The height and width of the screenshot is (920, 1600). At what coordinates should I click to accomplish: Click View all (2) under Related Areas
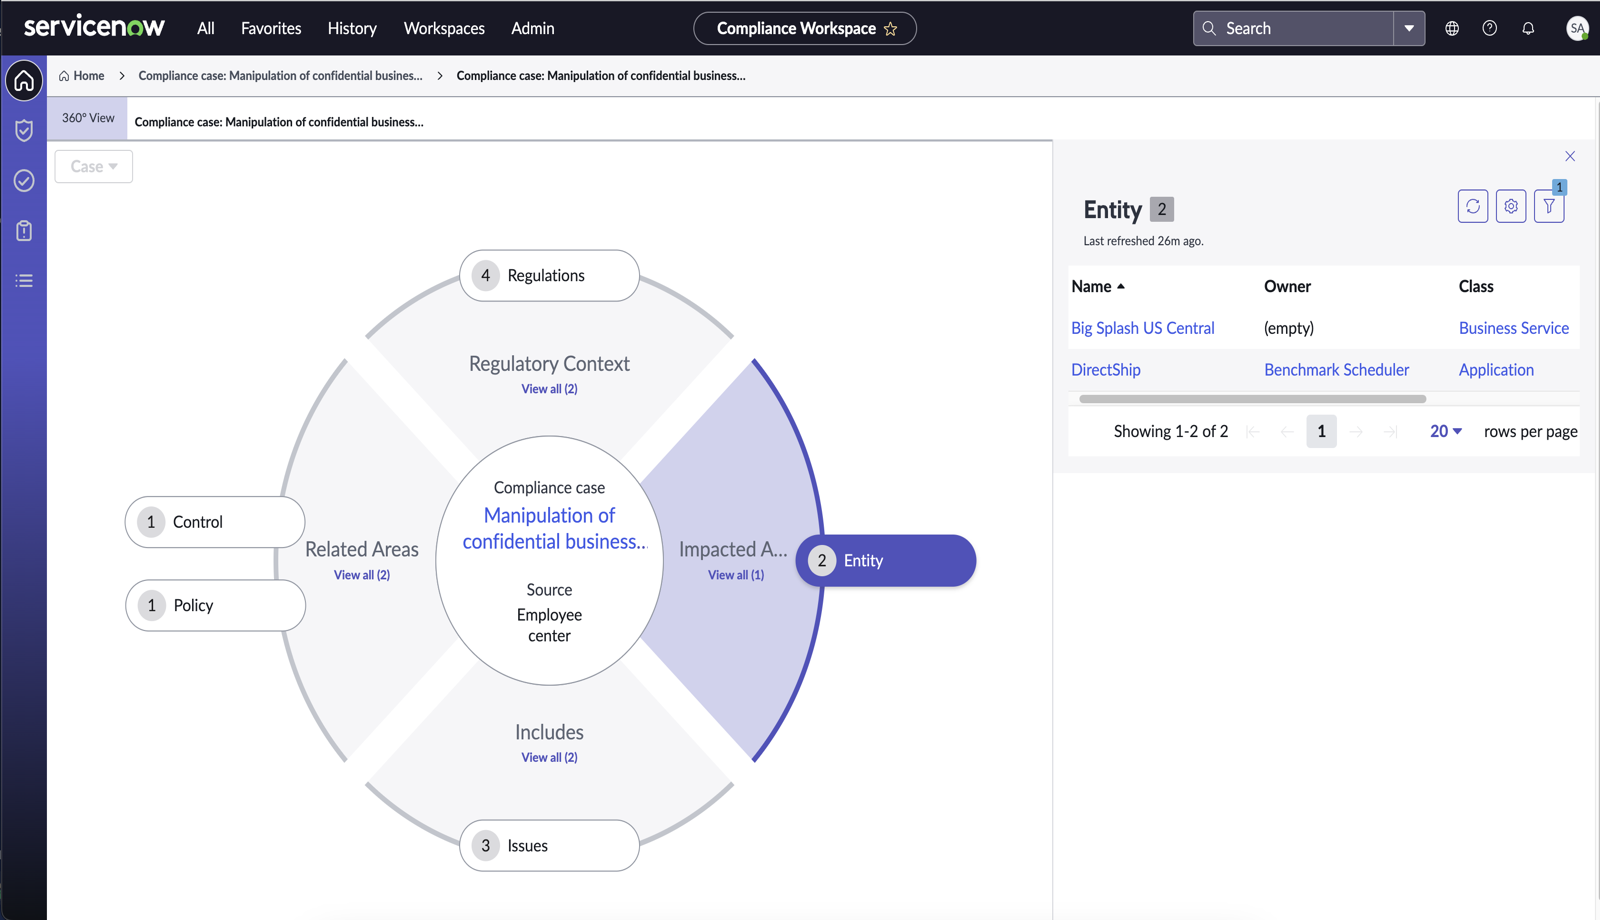[362, 575]
